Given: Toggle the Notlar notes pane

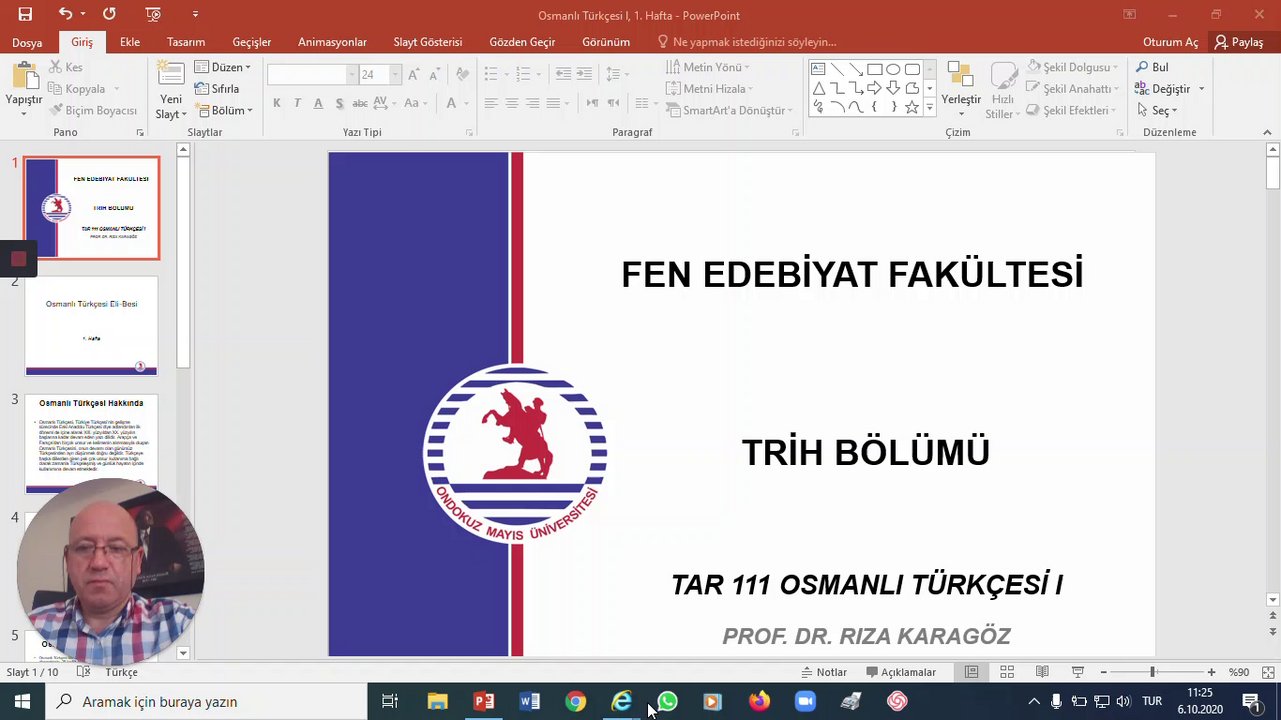Looking at the screenshot, I should pyautogui.click(x=824, y=672).
